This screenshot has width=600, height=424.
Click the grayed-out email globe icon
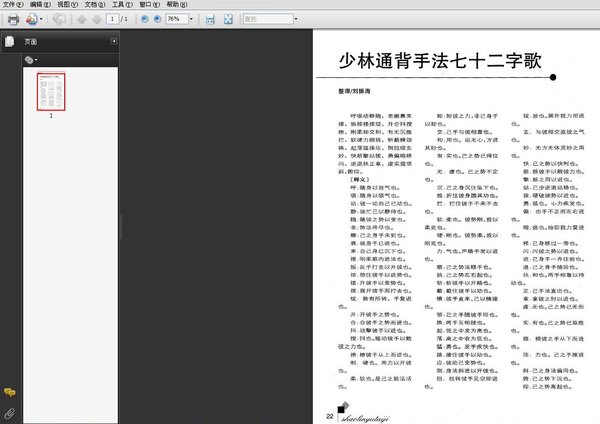pyautogui.click(x=59, y=19)
